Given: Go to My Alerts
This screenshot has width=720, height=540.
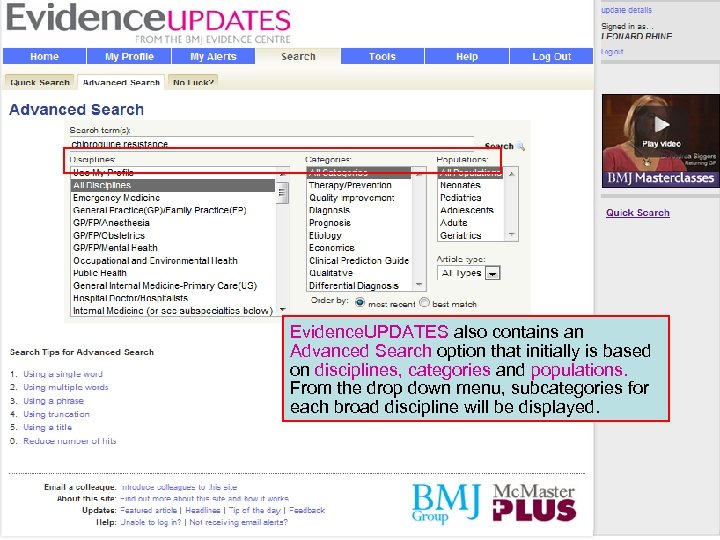Looking at the screenshot, I should [x=214, y=56].
